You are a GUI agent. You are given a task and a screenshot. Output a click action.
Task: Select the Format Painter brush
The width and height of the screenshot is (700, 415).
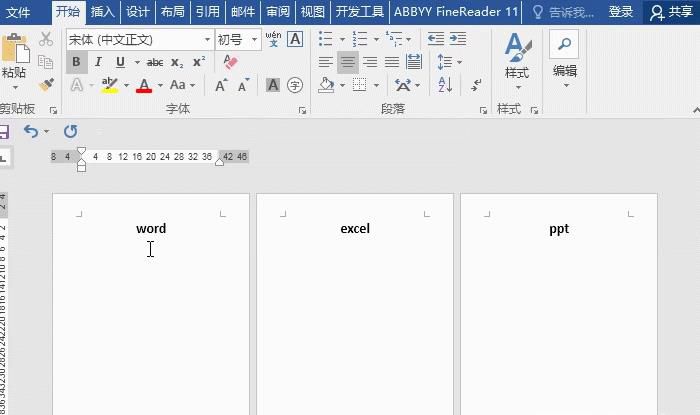[46, 84]
